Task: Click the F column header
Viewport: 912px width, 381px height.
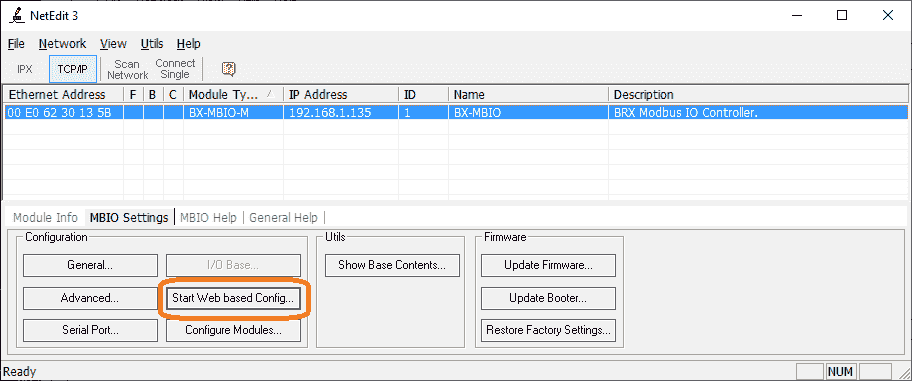Action: (x=133, y=94)
